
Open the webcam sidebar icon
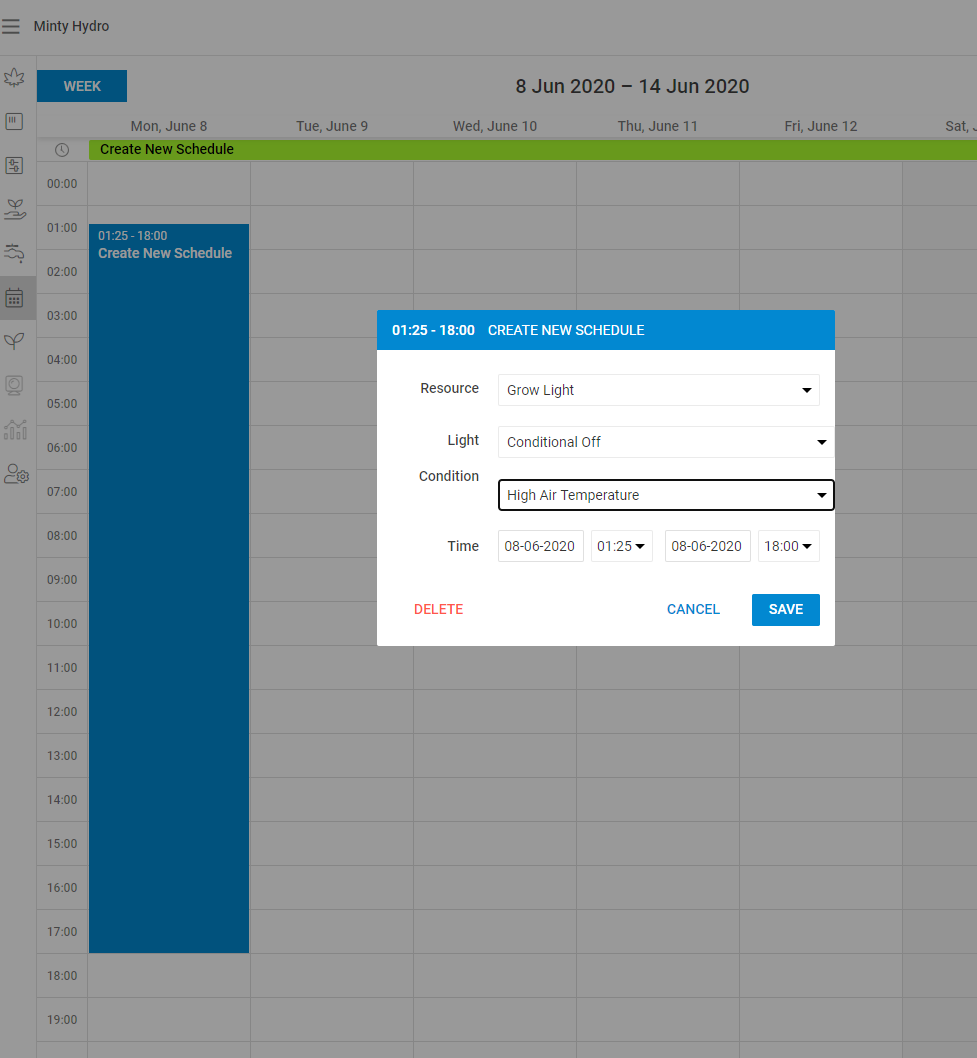tap(14, 385)
